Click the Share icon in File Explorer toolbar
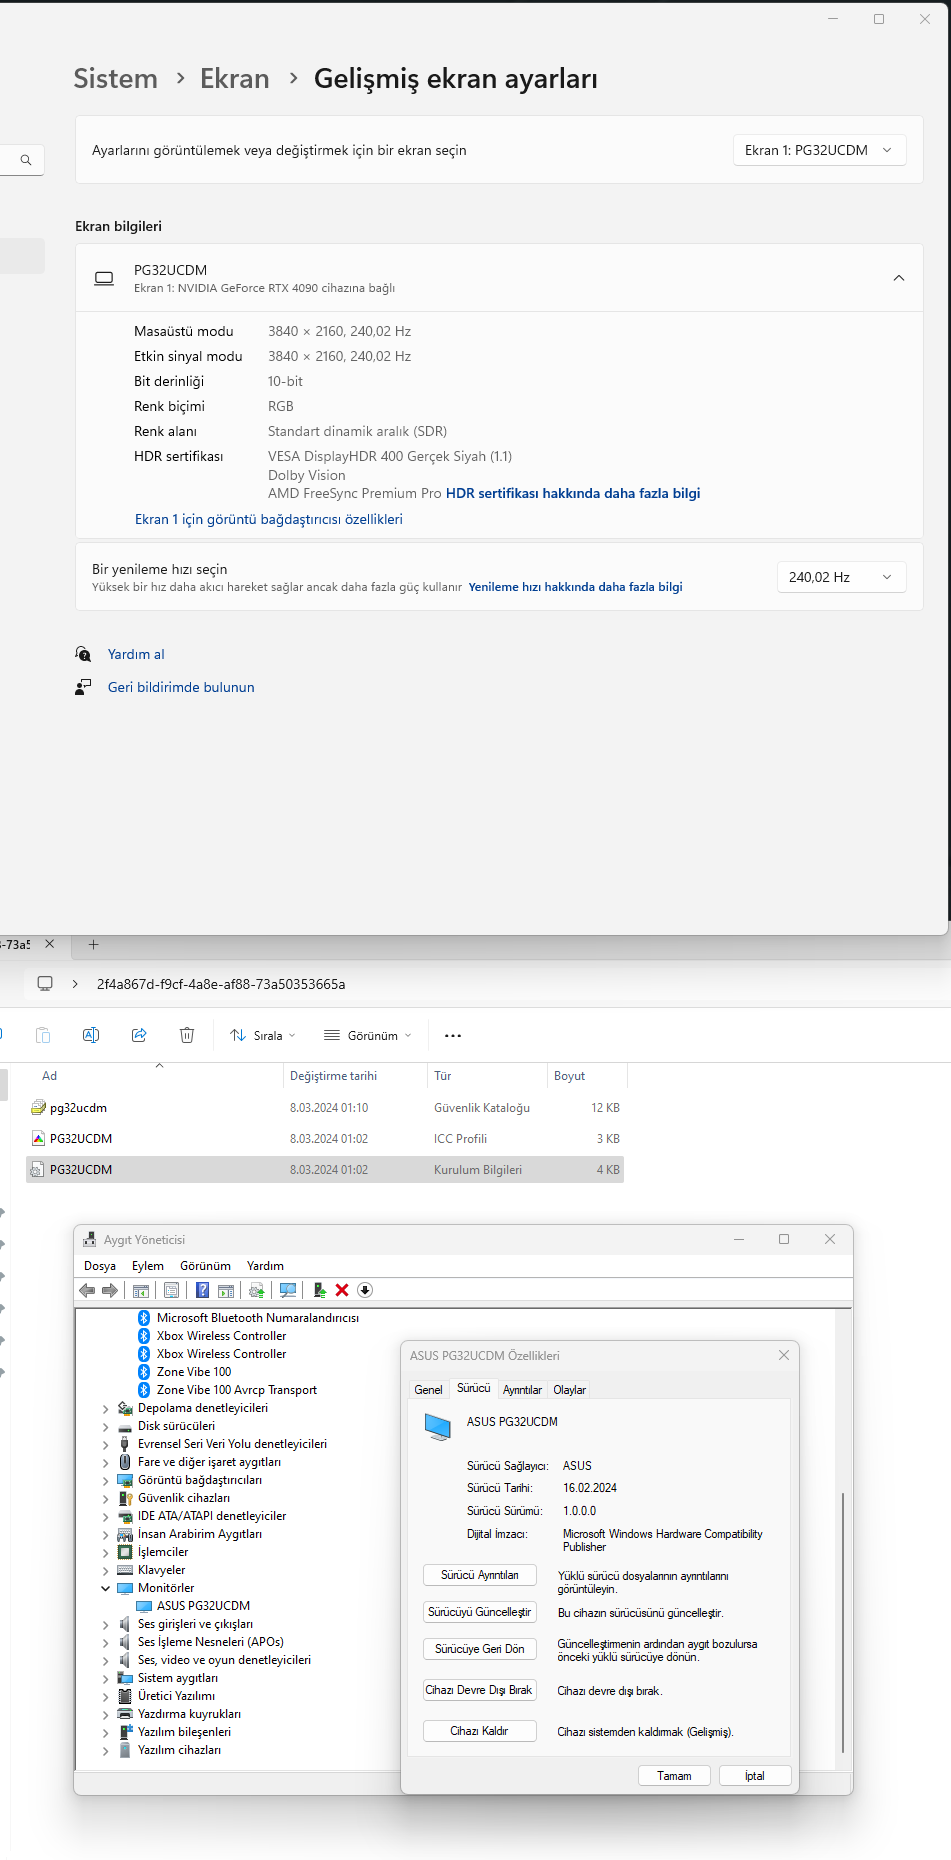Image resolution: width=951 pixels, height=1860 pixels. click(x=139, y=1035)
